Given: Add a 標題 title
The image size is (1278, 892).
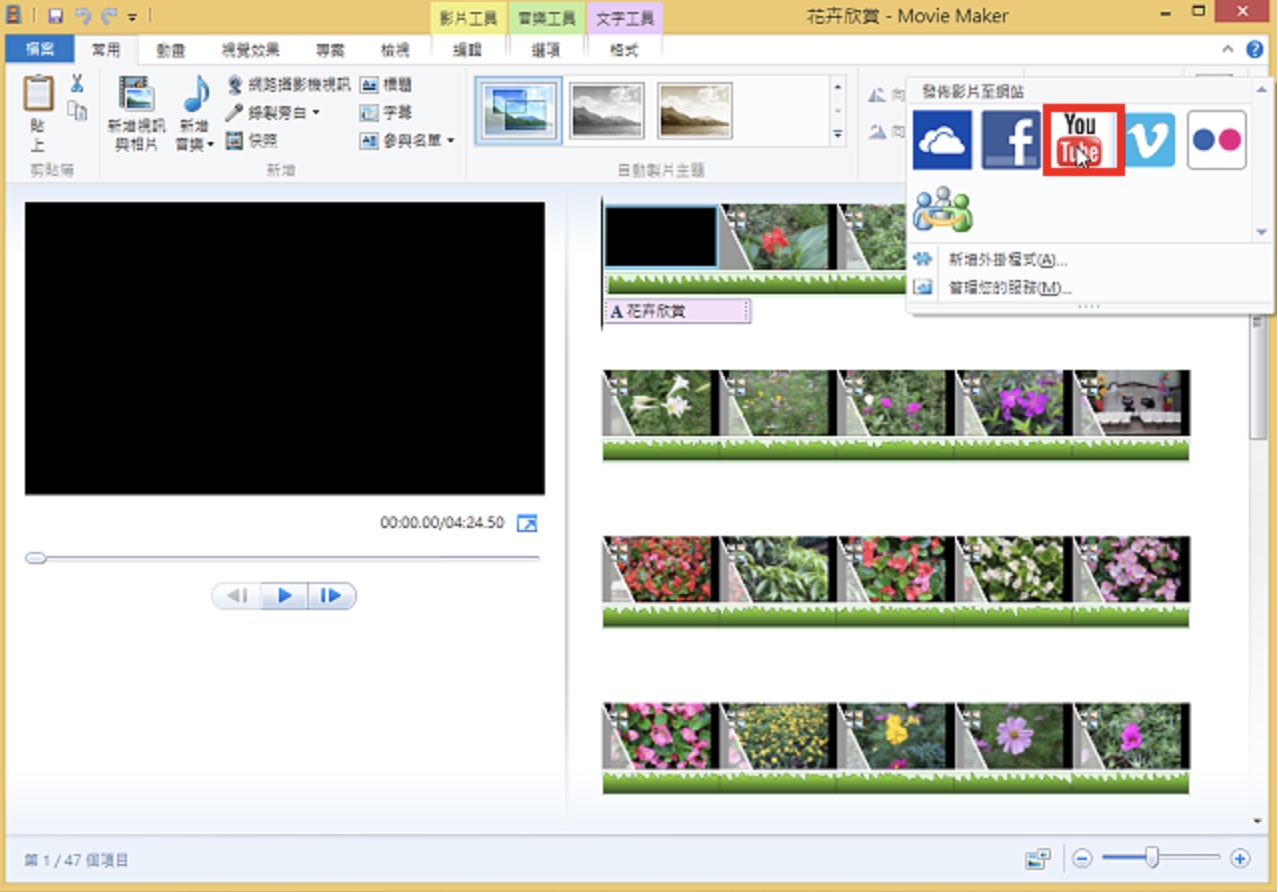Looking at the screenshot, I should [x=386, y=84].
